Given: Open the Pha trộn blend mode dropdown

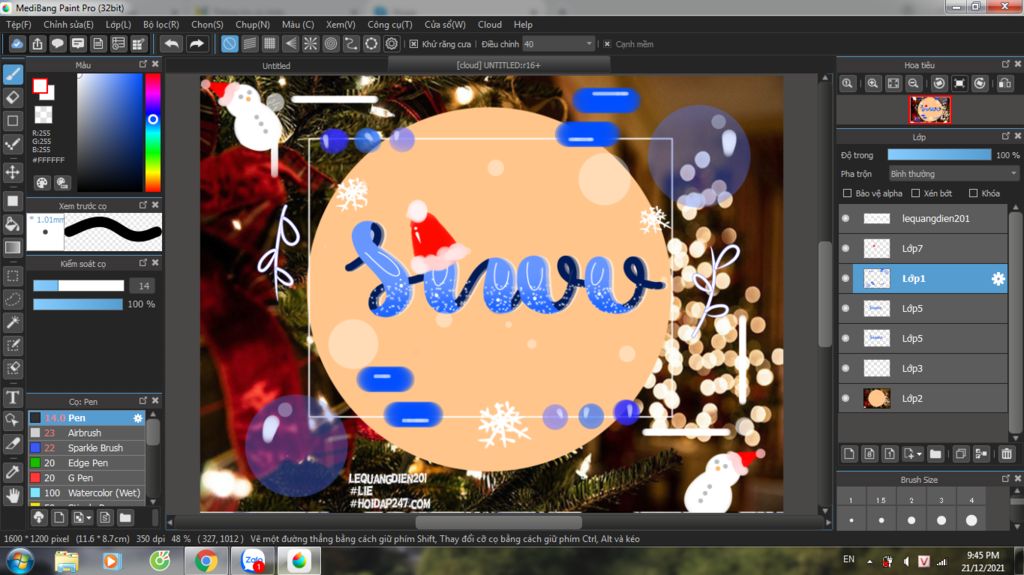Looking at the screenshot, I should tap(953, 174).
